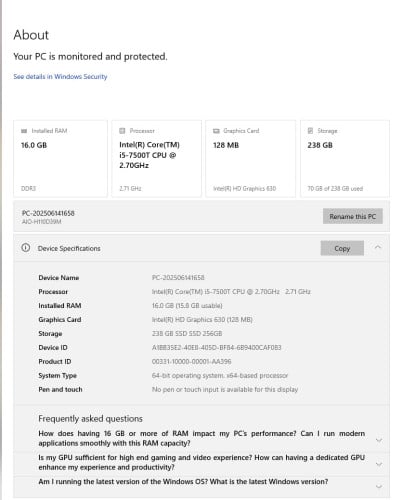Expand the 16 GB RAM performance question

[x=379, y=440]
